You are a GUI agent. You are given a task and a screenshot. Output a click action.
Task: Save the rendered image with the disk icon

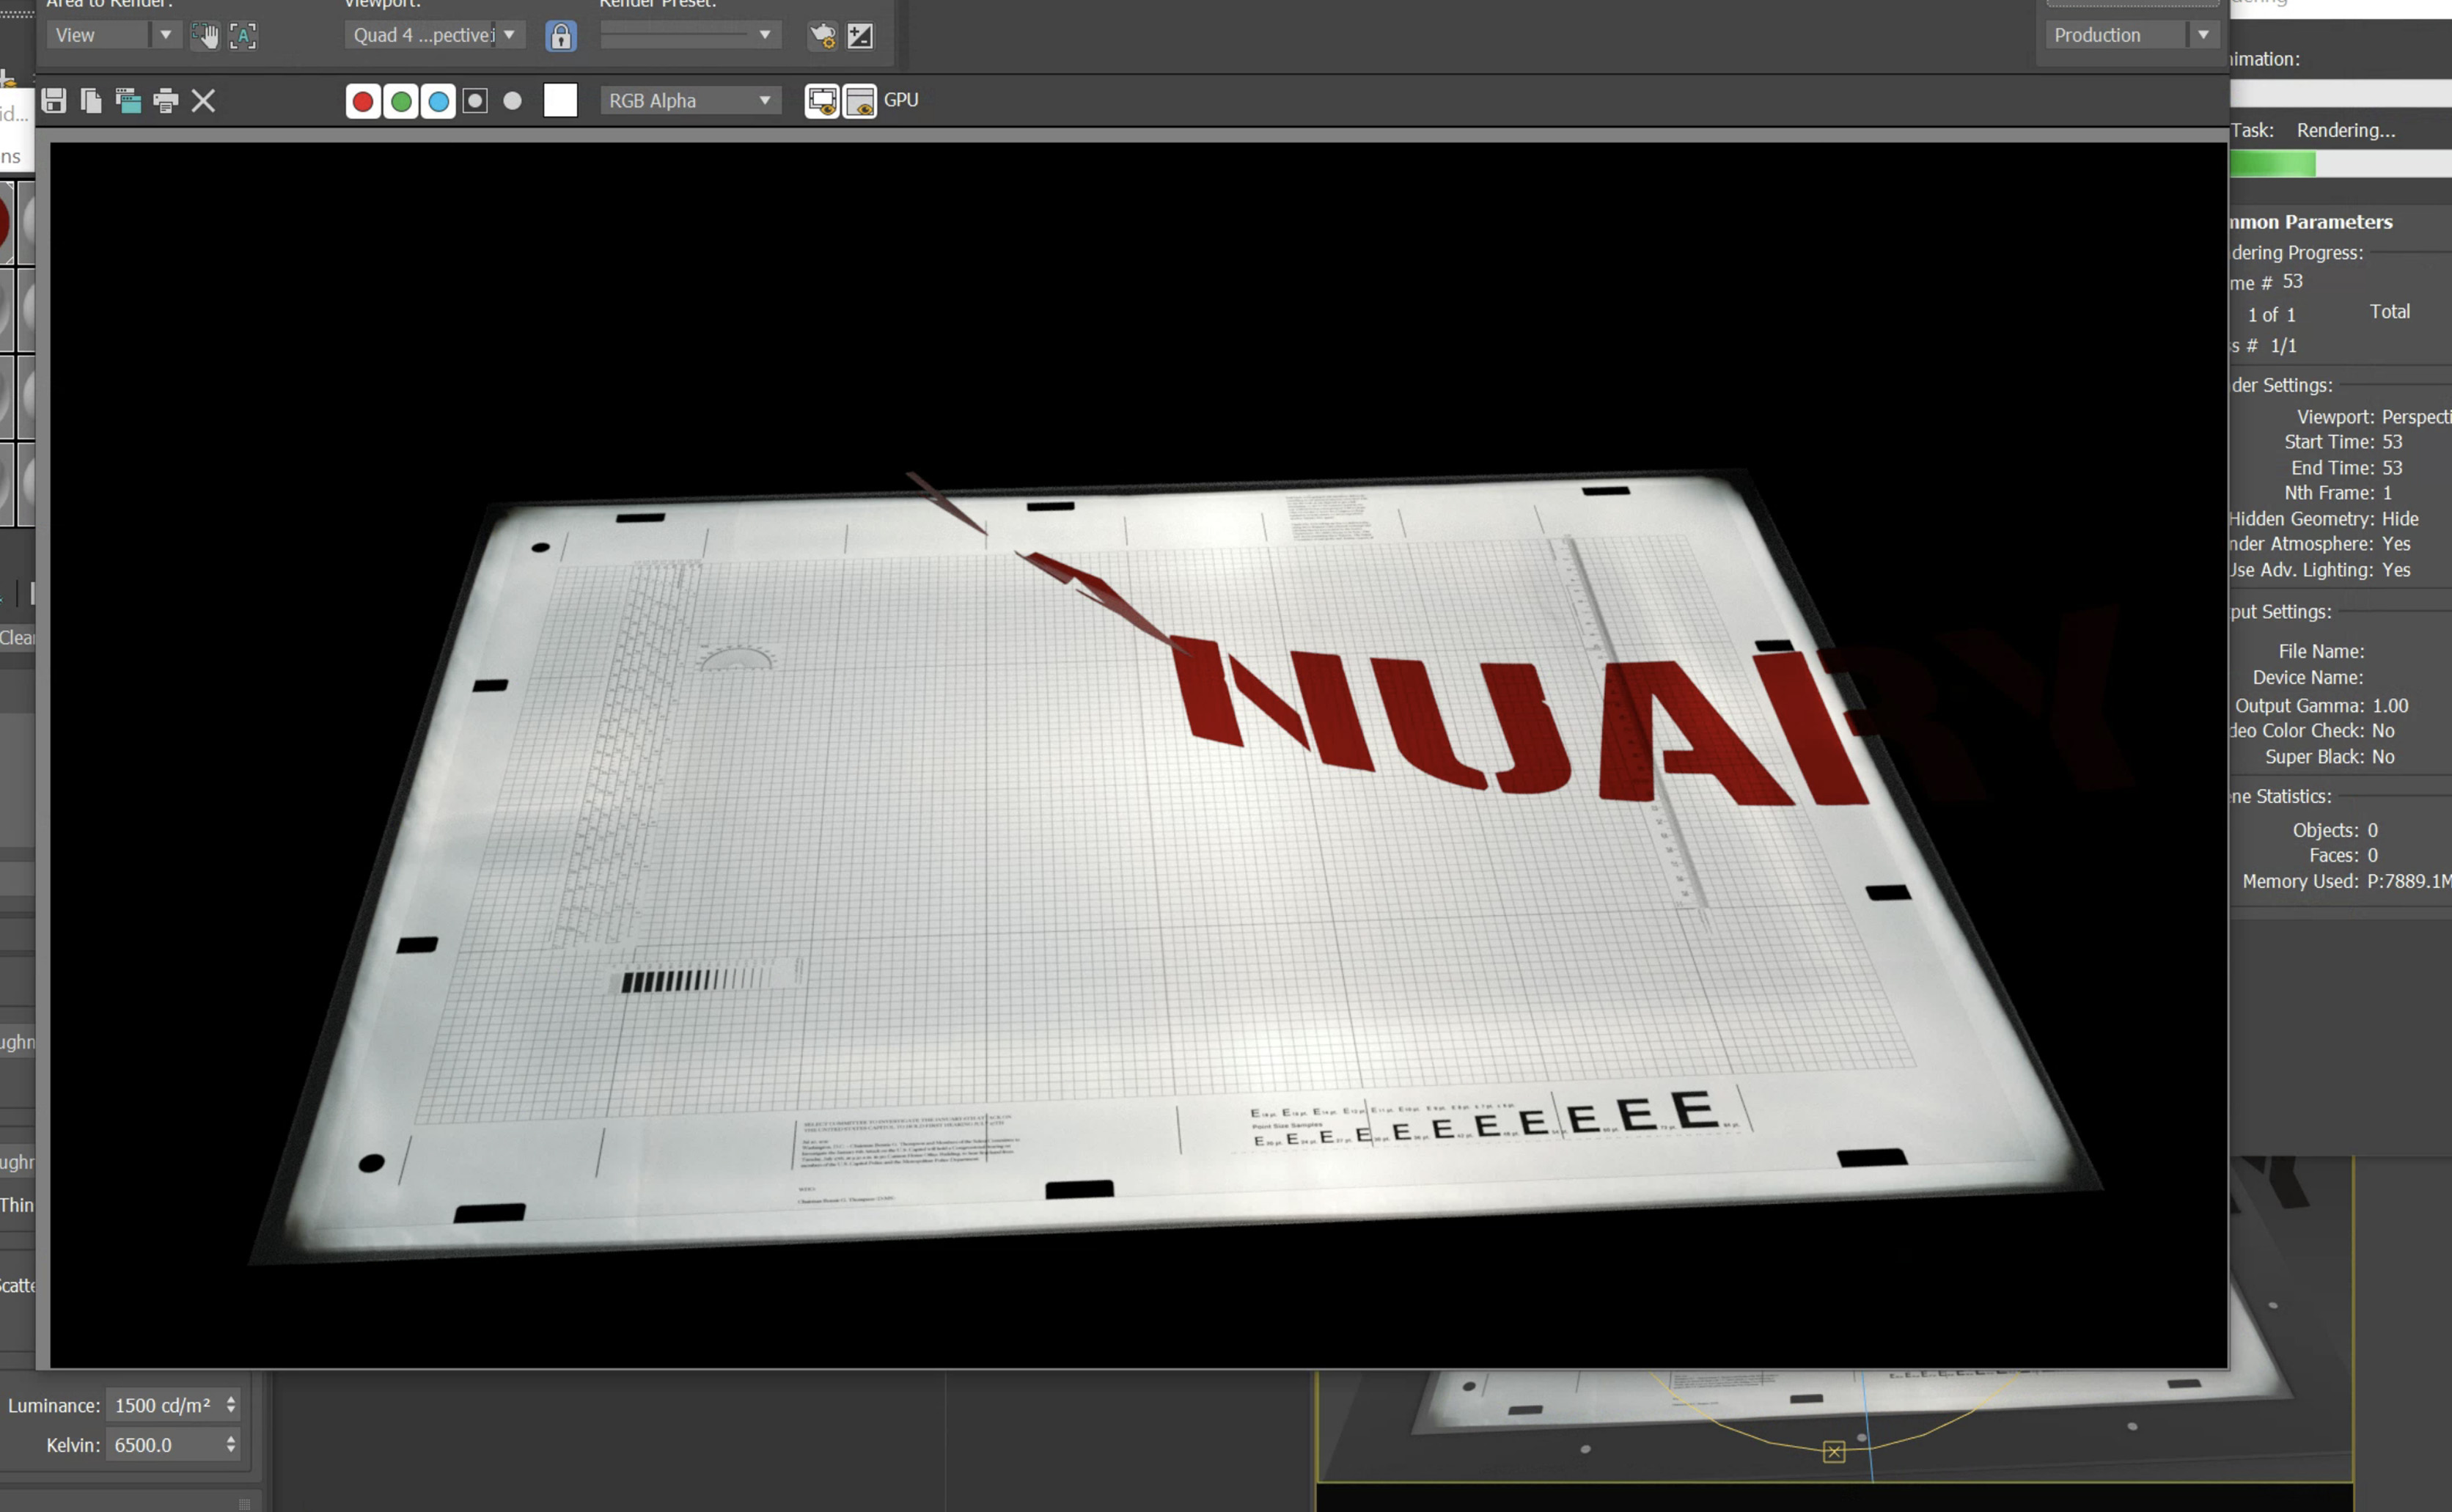click(54, 100)
